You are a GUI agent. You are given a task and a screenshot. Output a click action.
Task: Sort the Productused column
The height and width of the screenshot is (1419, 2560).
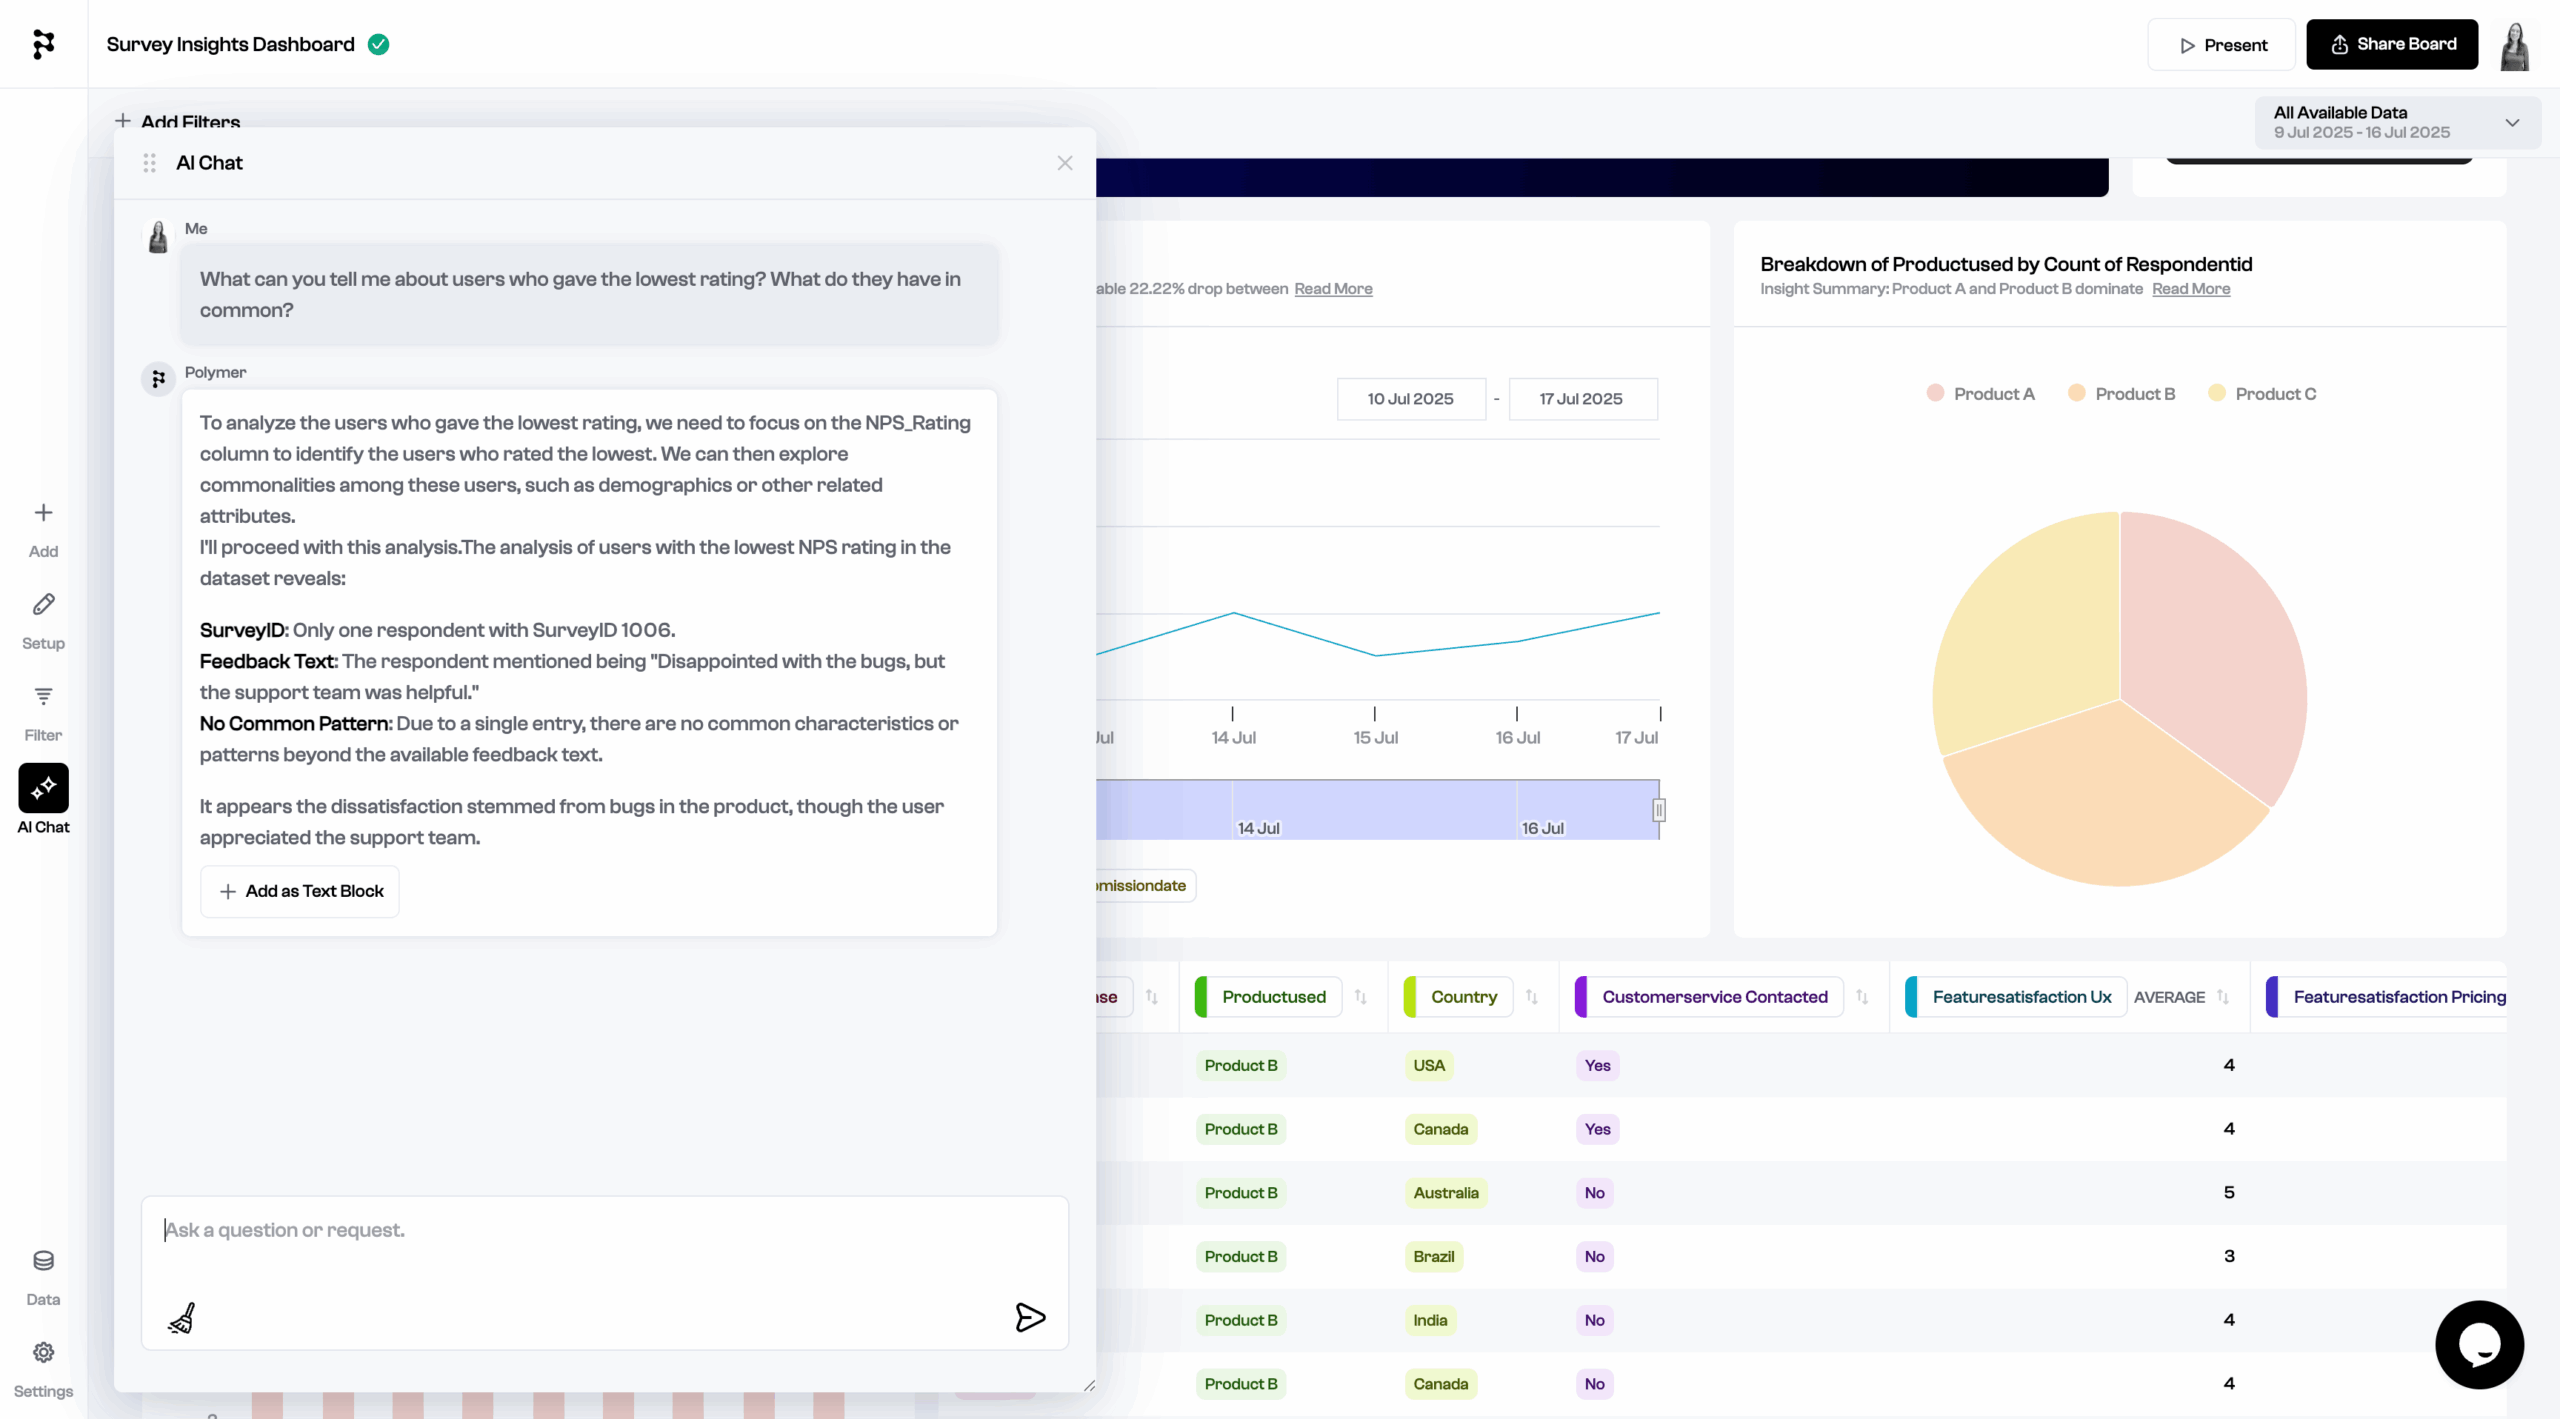[1360, 997]
